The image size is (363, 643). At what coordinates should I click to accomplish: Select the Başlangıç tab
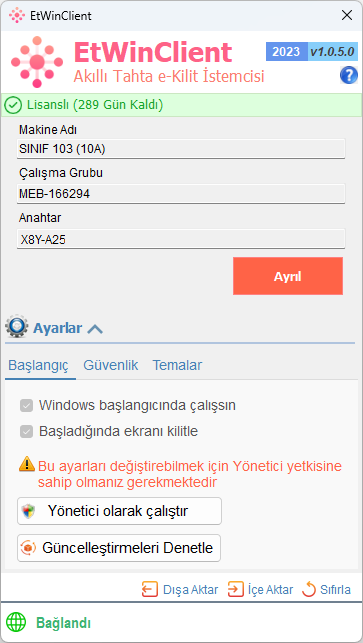pos(39,365)
